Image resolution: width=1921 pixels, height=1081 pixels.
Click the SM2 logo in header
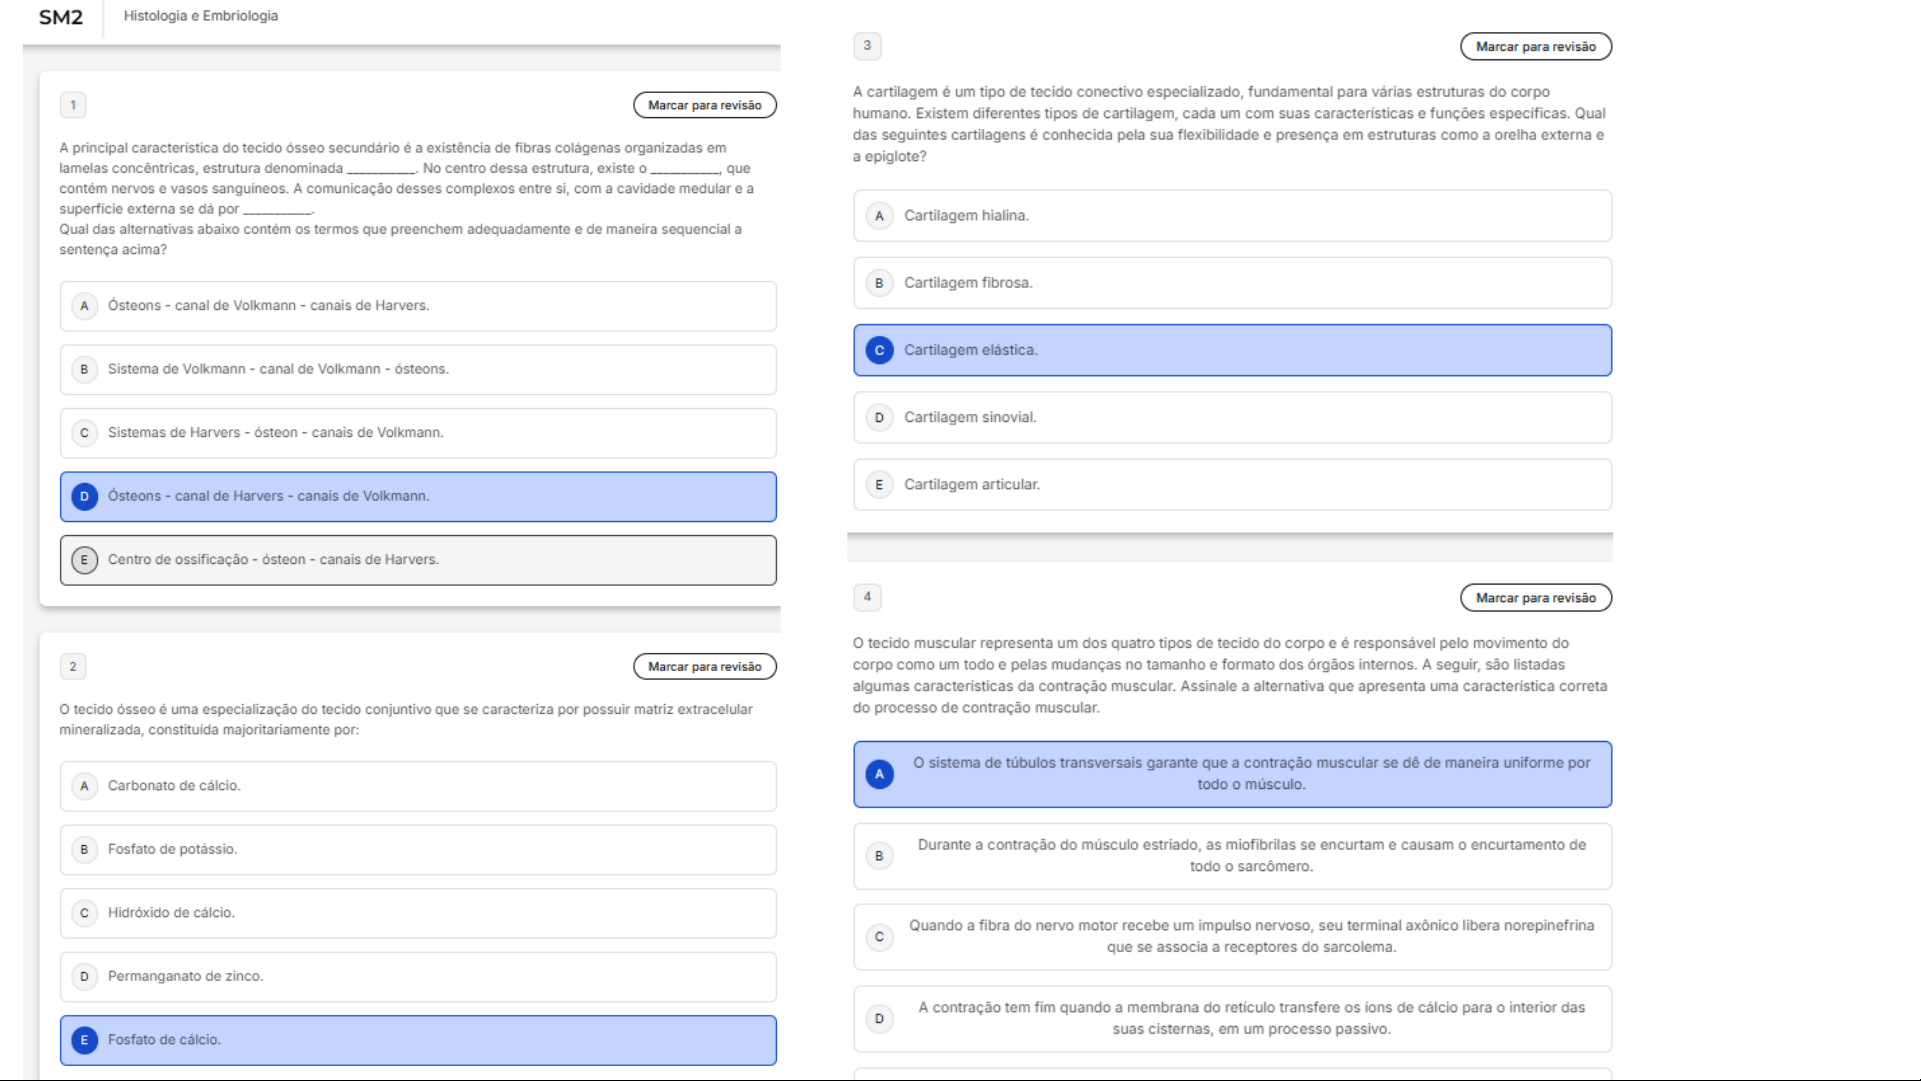61,17
